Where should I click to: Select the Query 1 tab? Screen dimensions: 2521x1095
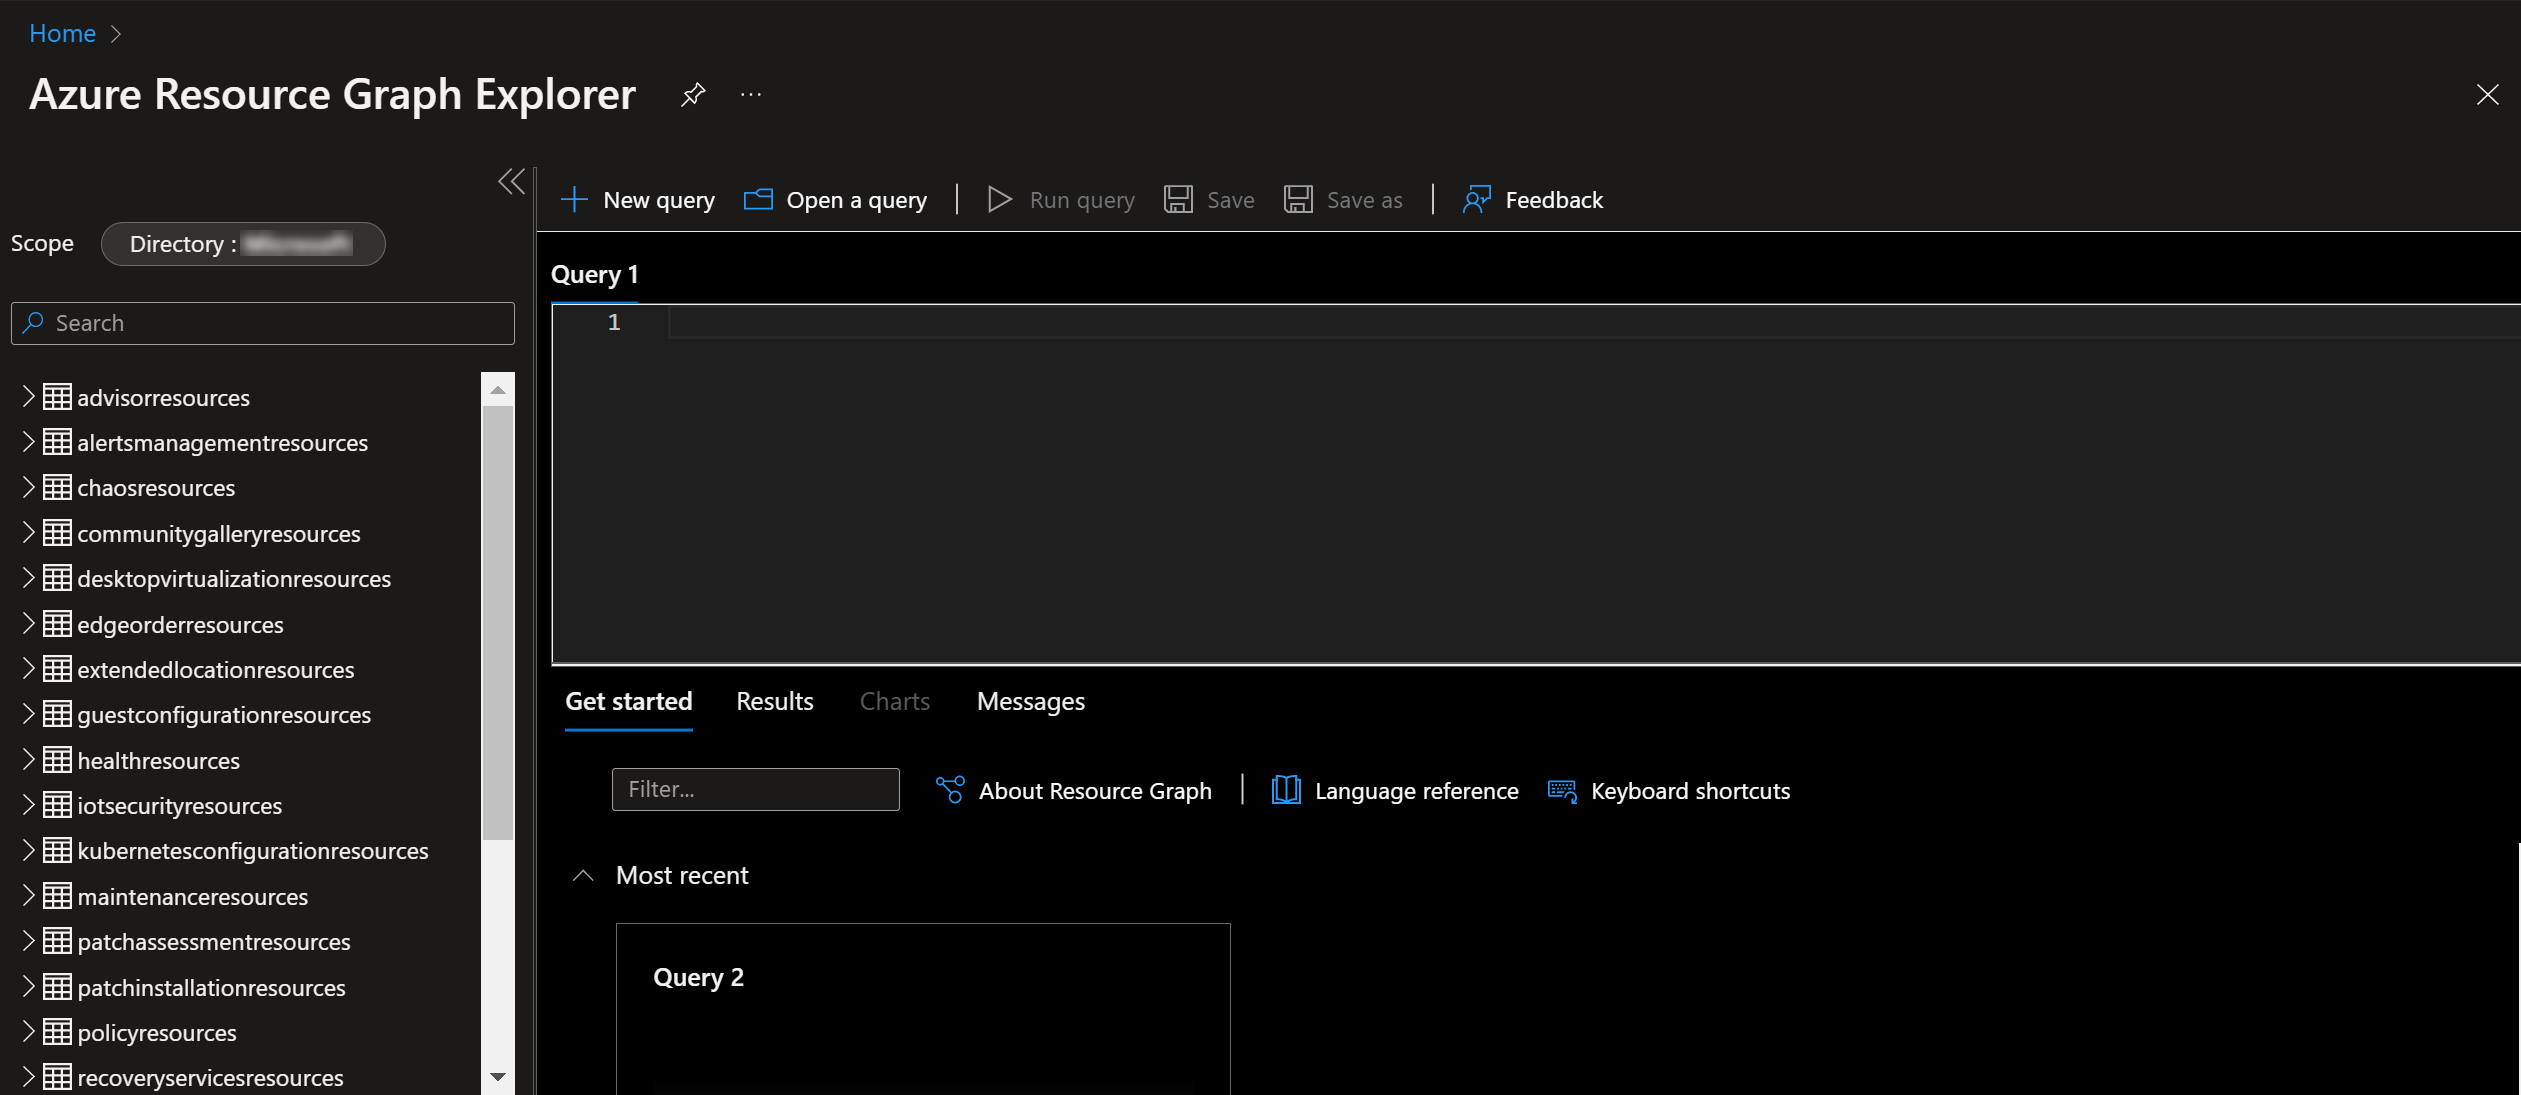(x=595, y=274)
